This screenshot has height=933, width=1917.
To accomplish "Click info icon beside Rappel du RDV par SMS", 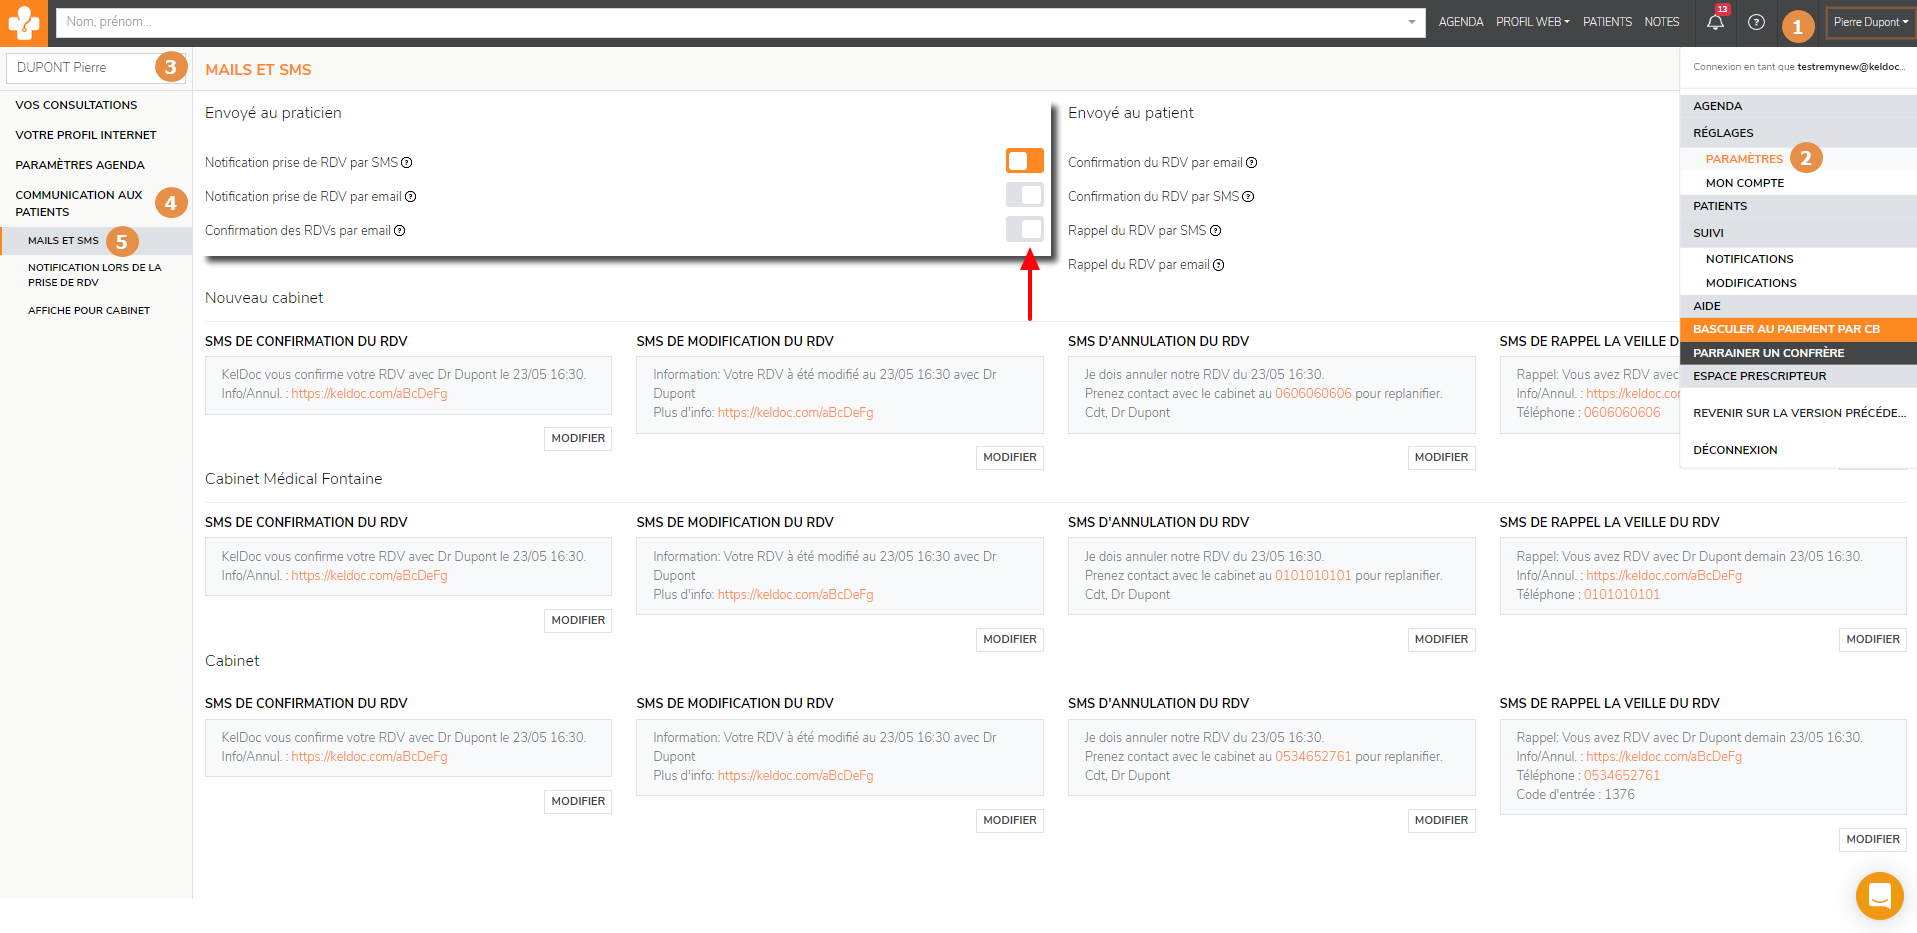I will 1216,231.
